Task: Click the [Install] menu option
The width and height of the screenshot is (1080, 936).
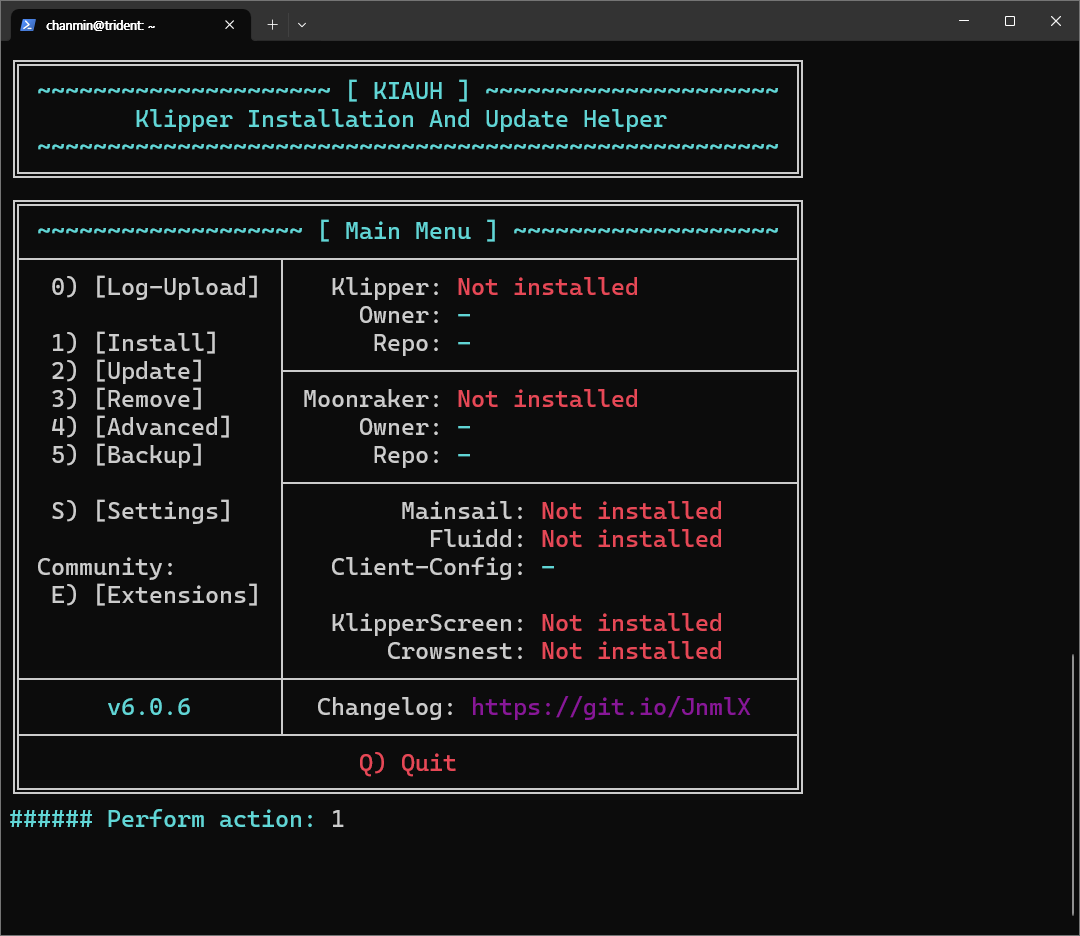Action: pyautogui.click(x=155, y=344)
